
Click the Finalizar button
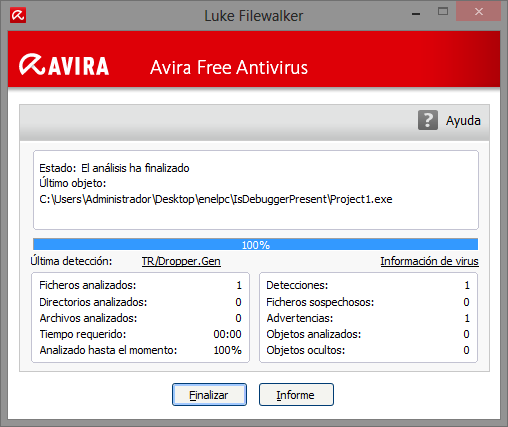[x=209, y=395]
